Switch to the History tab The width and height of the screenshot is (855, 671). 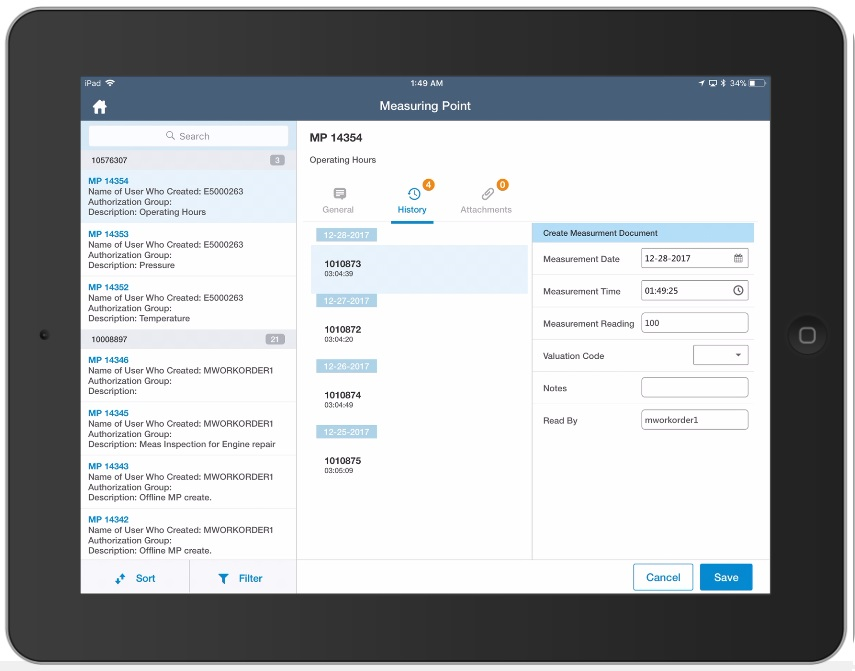[412, 200]
